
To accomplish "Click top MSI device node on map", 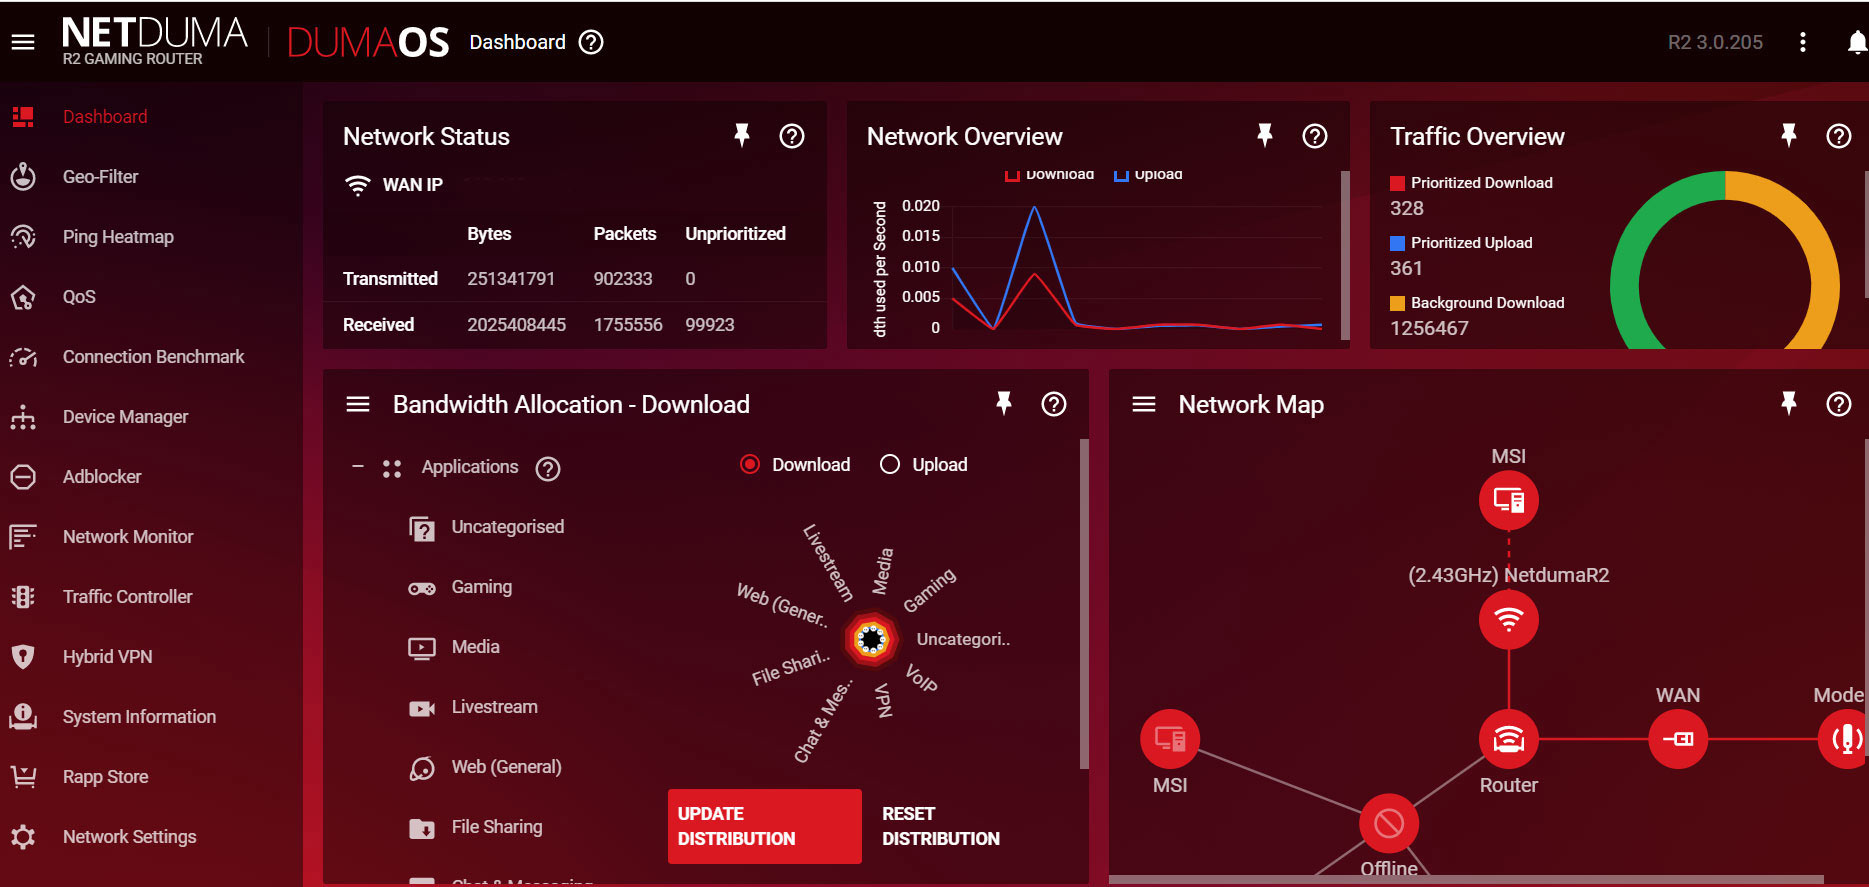I will [1509, 499].
